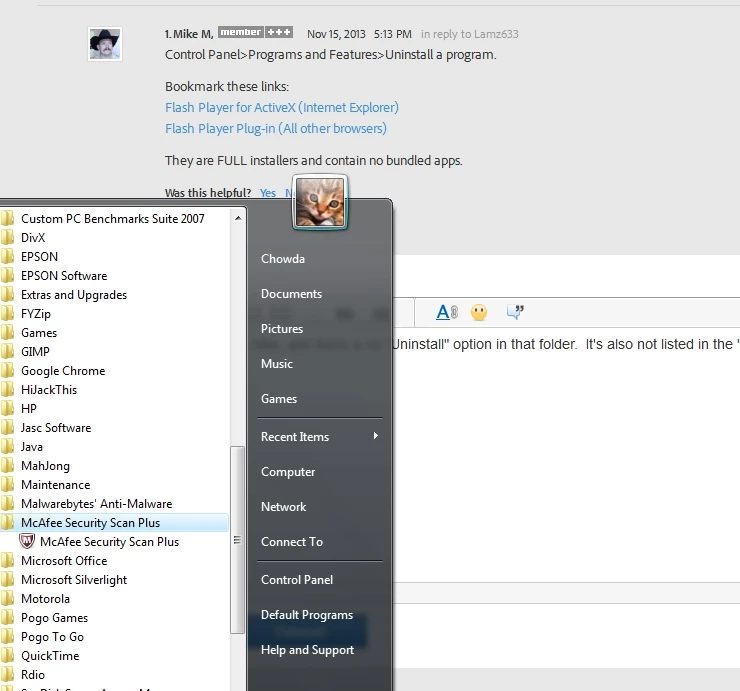Insert an emoticon with the smiley icon
This screenshot has width=740, height=691.
tap(479, 312)
